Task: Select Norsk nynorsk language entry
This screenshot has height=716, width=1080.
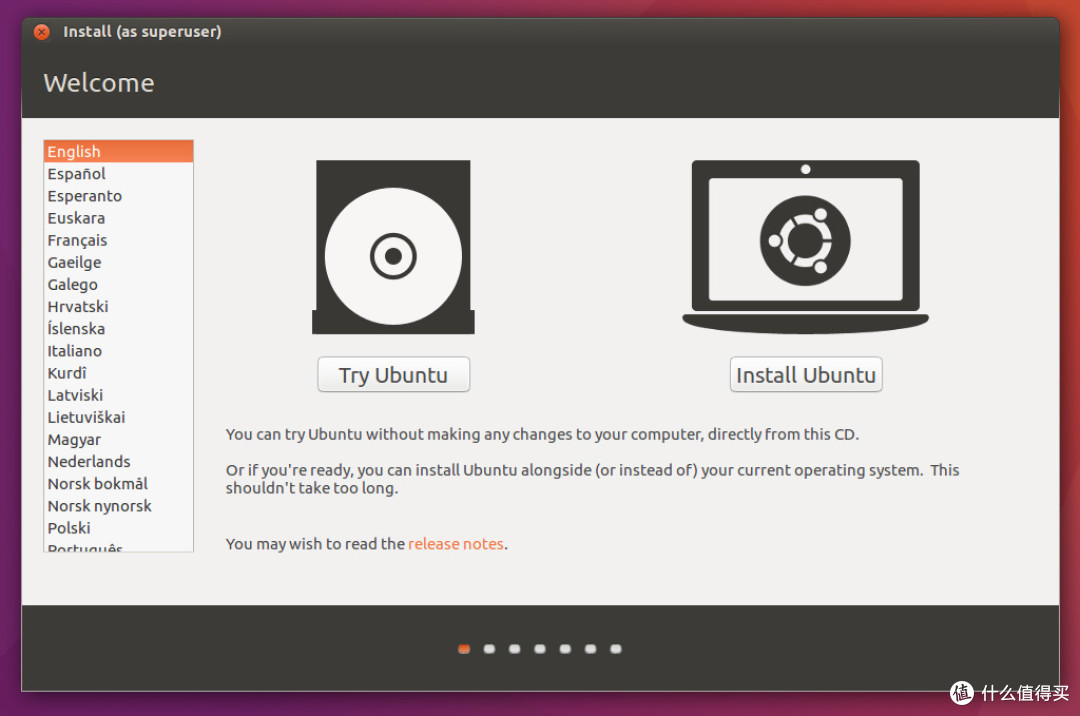Action: coord(118,505)
